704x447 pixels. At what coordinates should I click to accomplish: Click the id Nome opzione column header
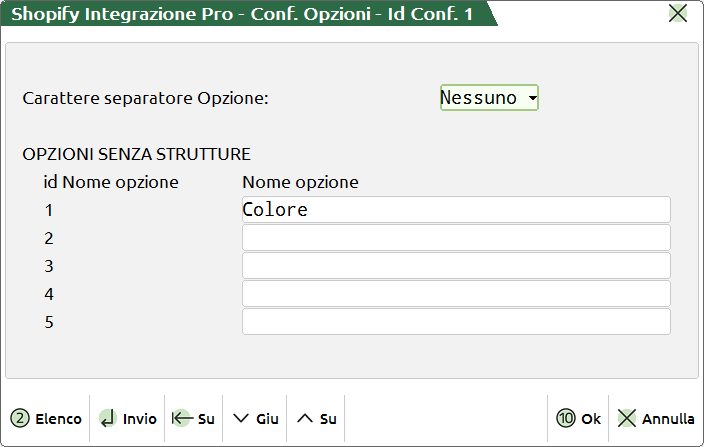111,182
